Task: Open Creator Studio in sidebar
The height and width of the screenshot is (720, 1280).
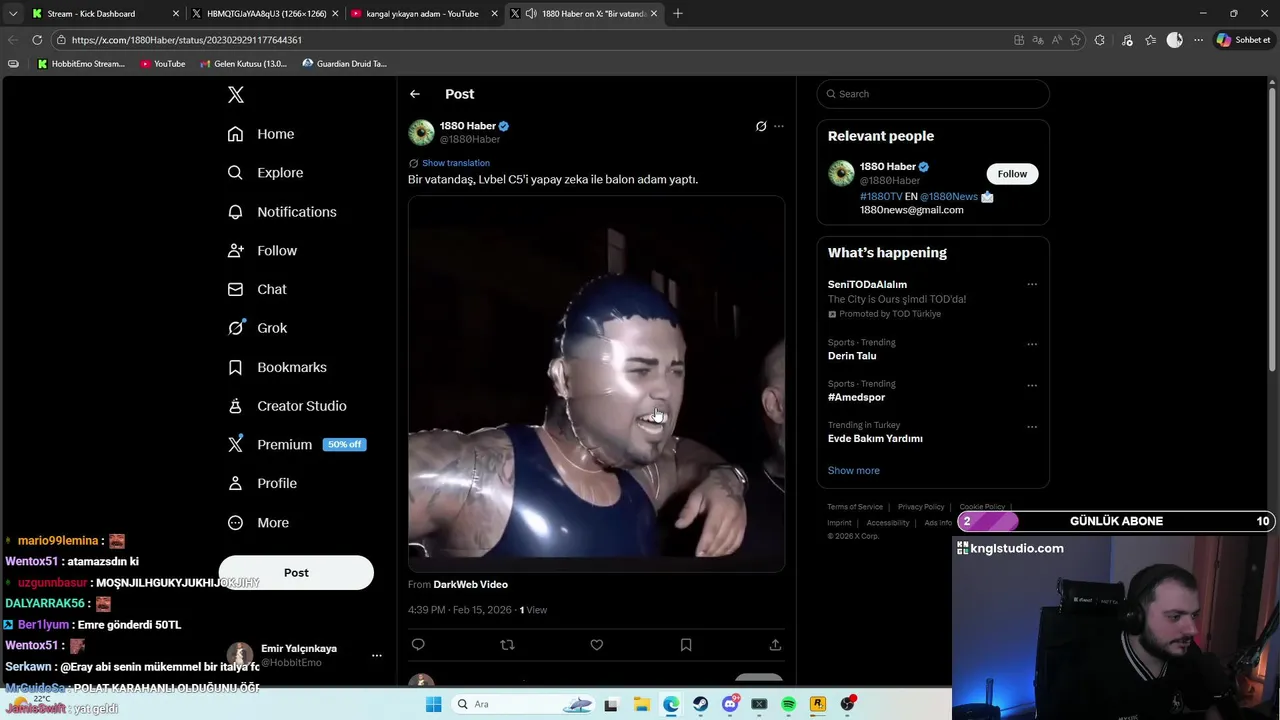Action: [287, 406]
